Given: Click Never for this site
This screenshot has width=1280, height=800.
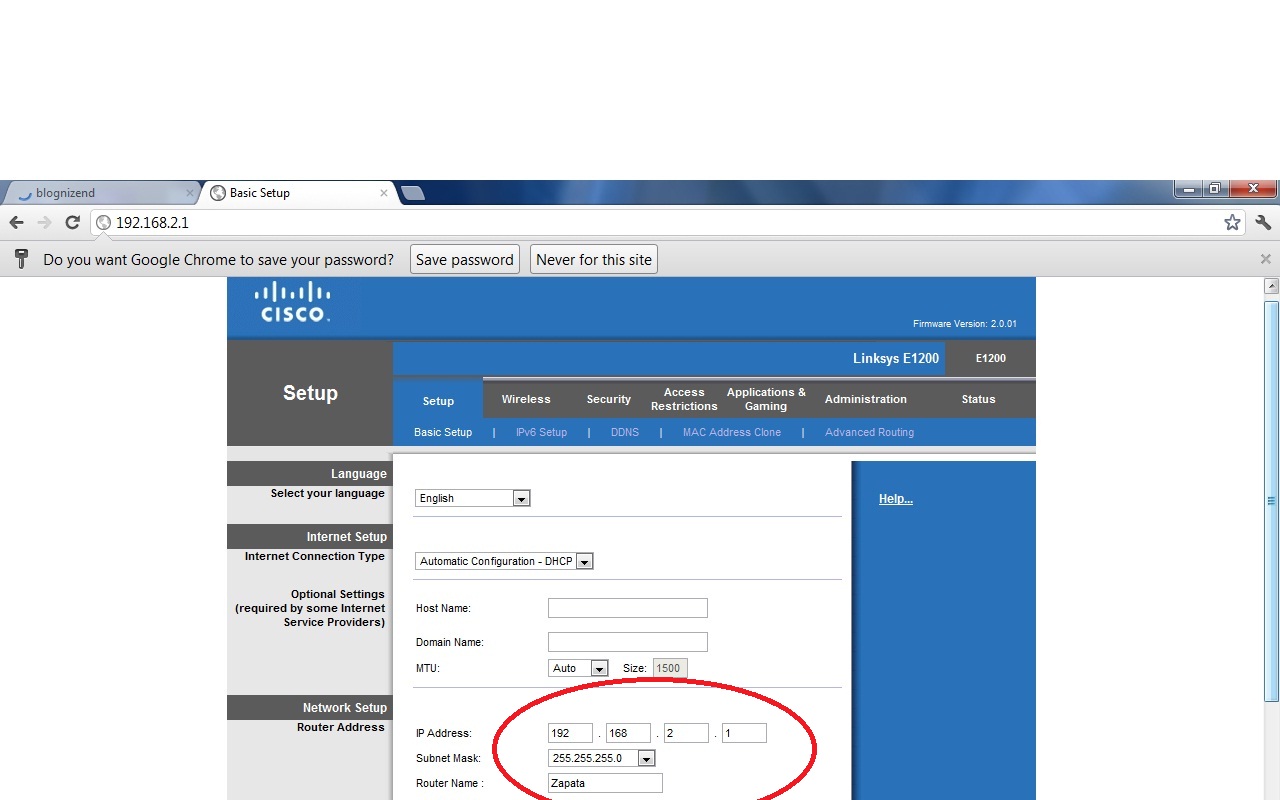Looking at the screenshot, I should tap(594, 259).
